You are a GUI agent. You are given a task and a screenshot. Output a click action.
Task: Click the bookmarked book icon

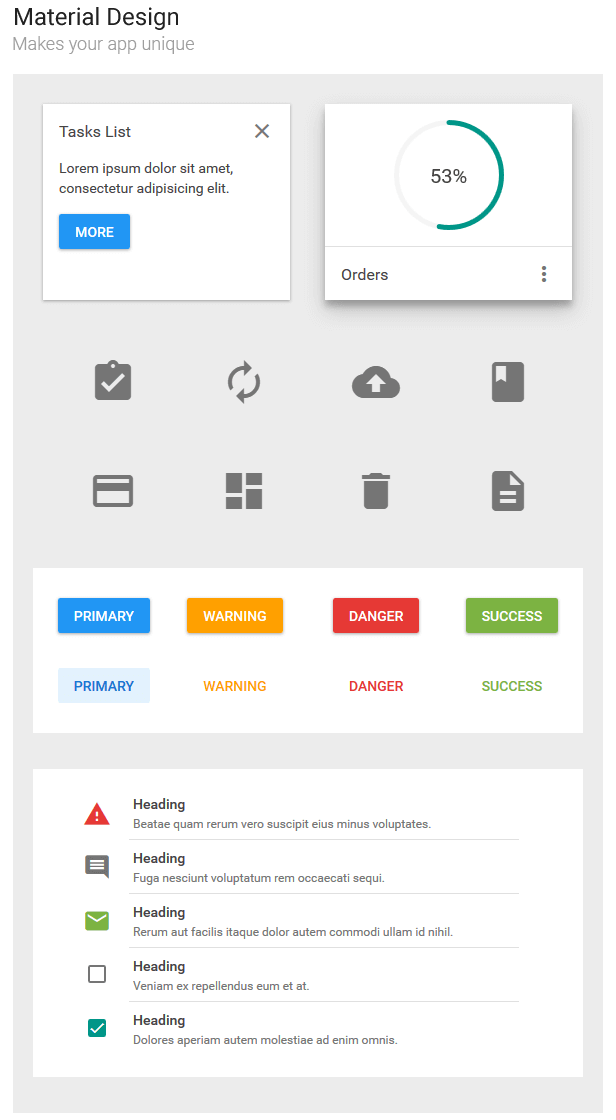tap(508, 381)
